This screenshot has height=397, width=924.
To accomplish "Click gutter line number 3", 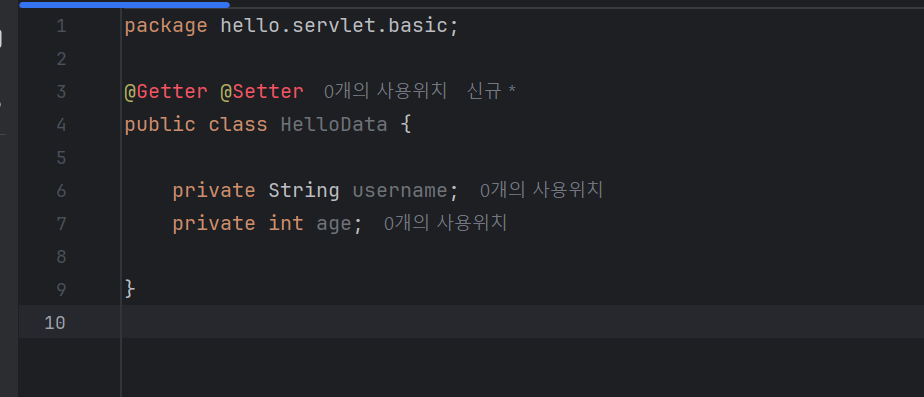I will [x=61, y=92].
